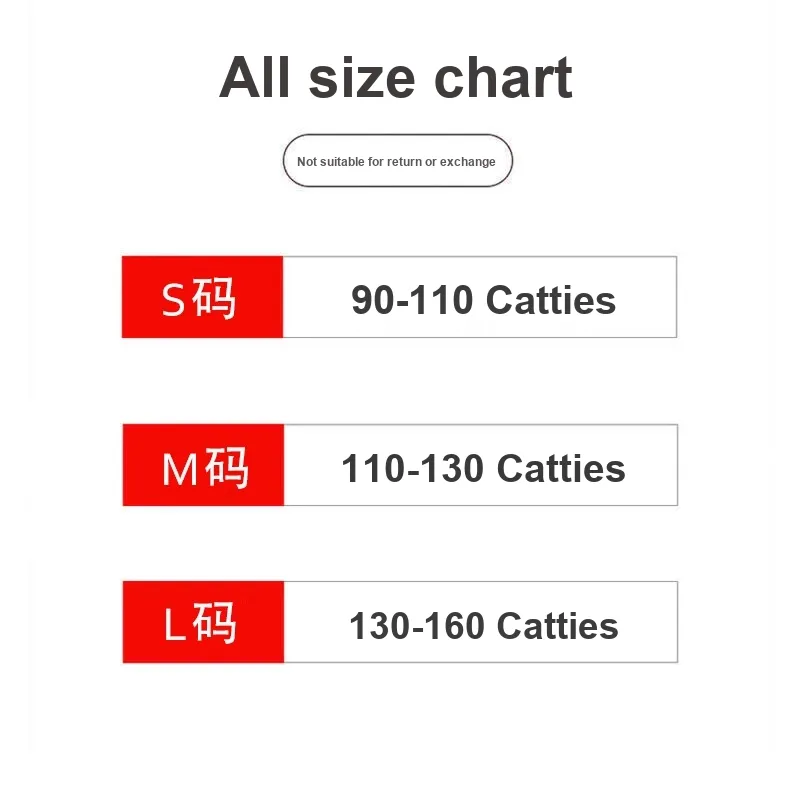Click the number range 110-130

(412, 468)
